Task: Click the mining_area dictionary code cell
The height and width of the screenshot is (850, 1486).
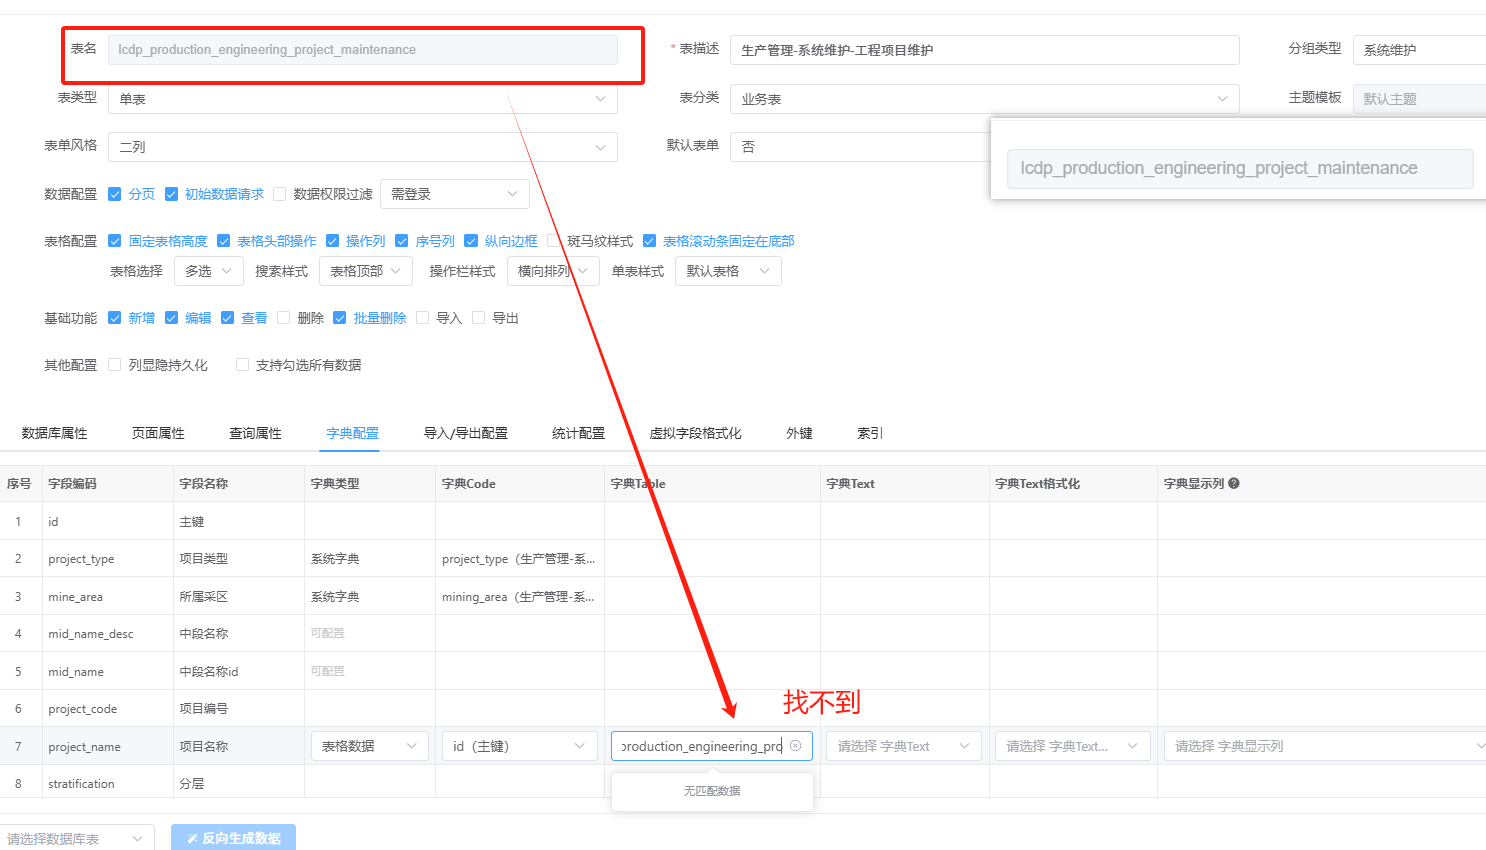Action: 518,597
